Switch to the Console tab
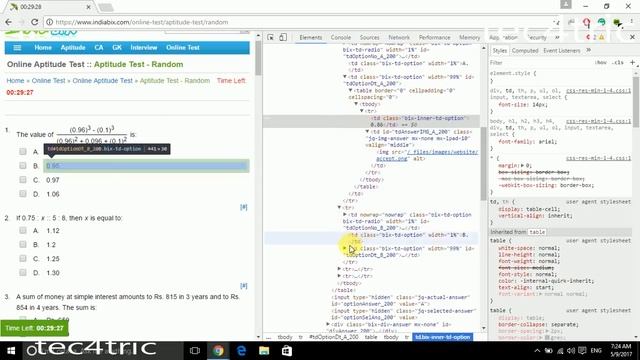Viewport: 640px width, 360px height. coord(341,38)
